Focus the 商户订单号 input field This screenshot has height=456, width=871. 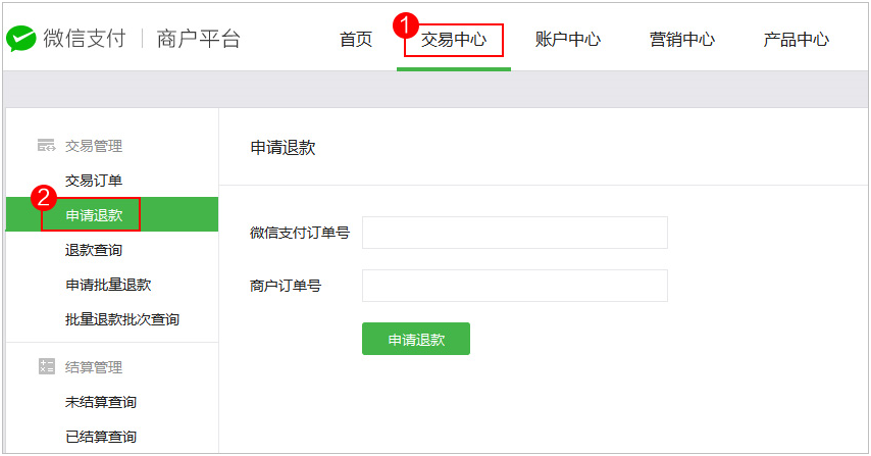click(514, 286)
